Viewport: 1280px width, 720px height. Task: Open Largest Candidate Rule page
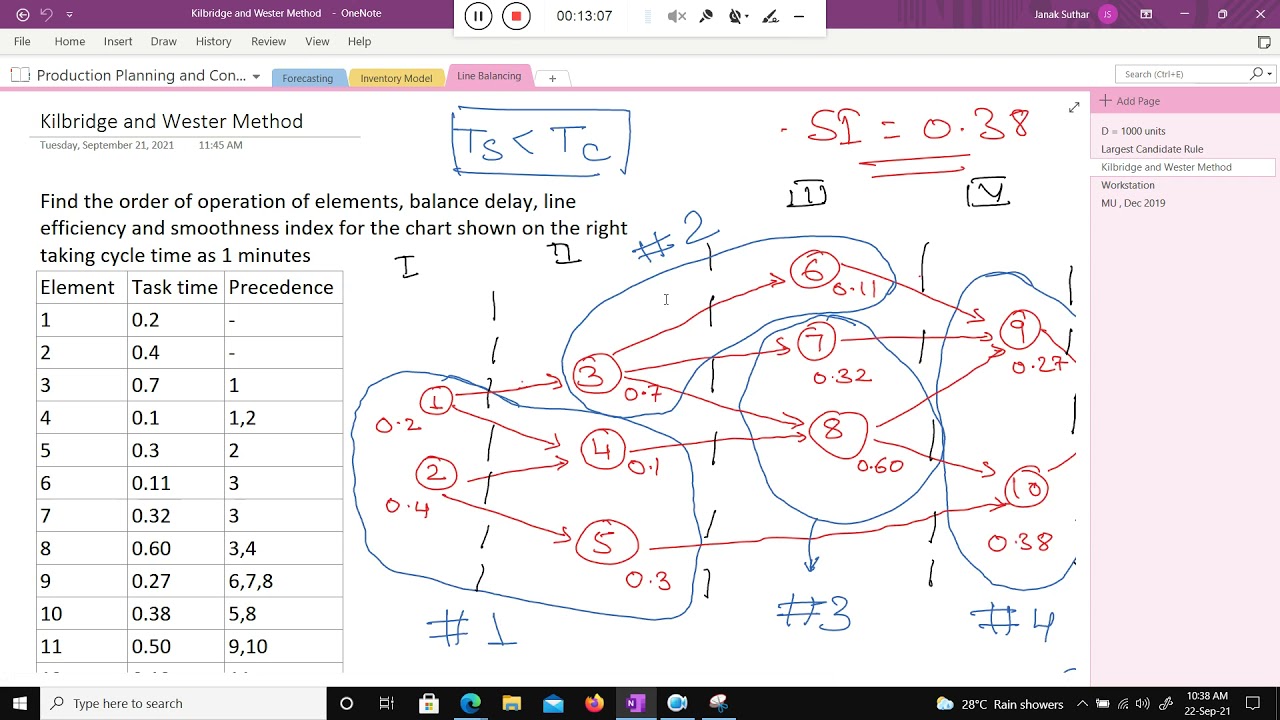click(x=1152, y=149)
